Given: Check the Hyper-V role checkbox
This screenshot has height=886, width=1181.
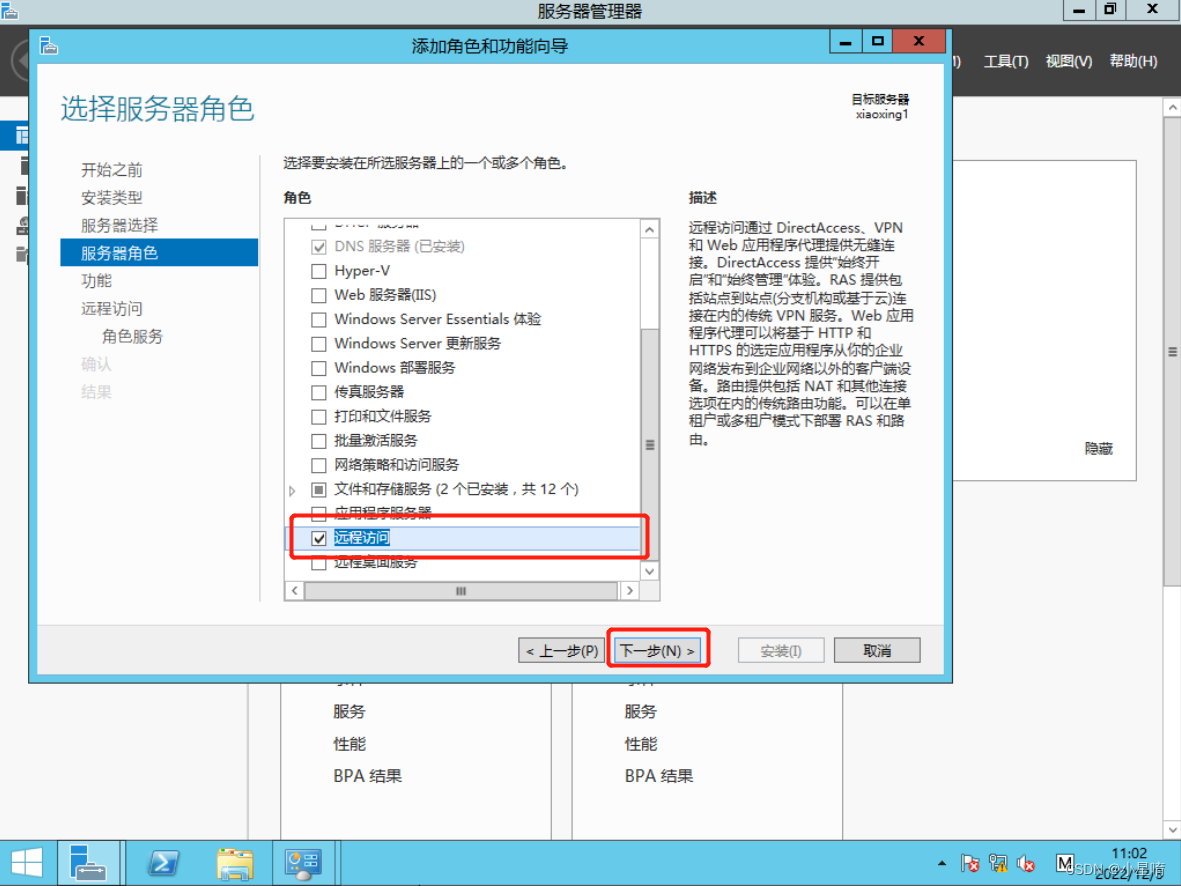Looking at the screenshot, I should click(319, 271).
